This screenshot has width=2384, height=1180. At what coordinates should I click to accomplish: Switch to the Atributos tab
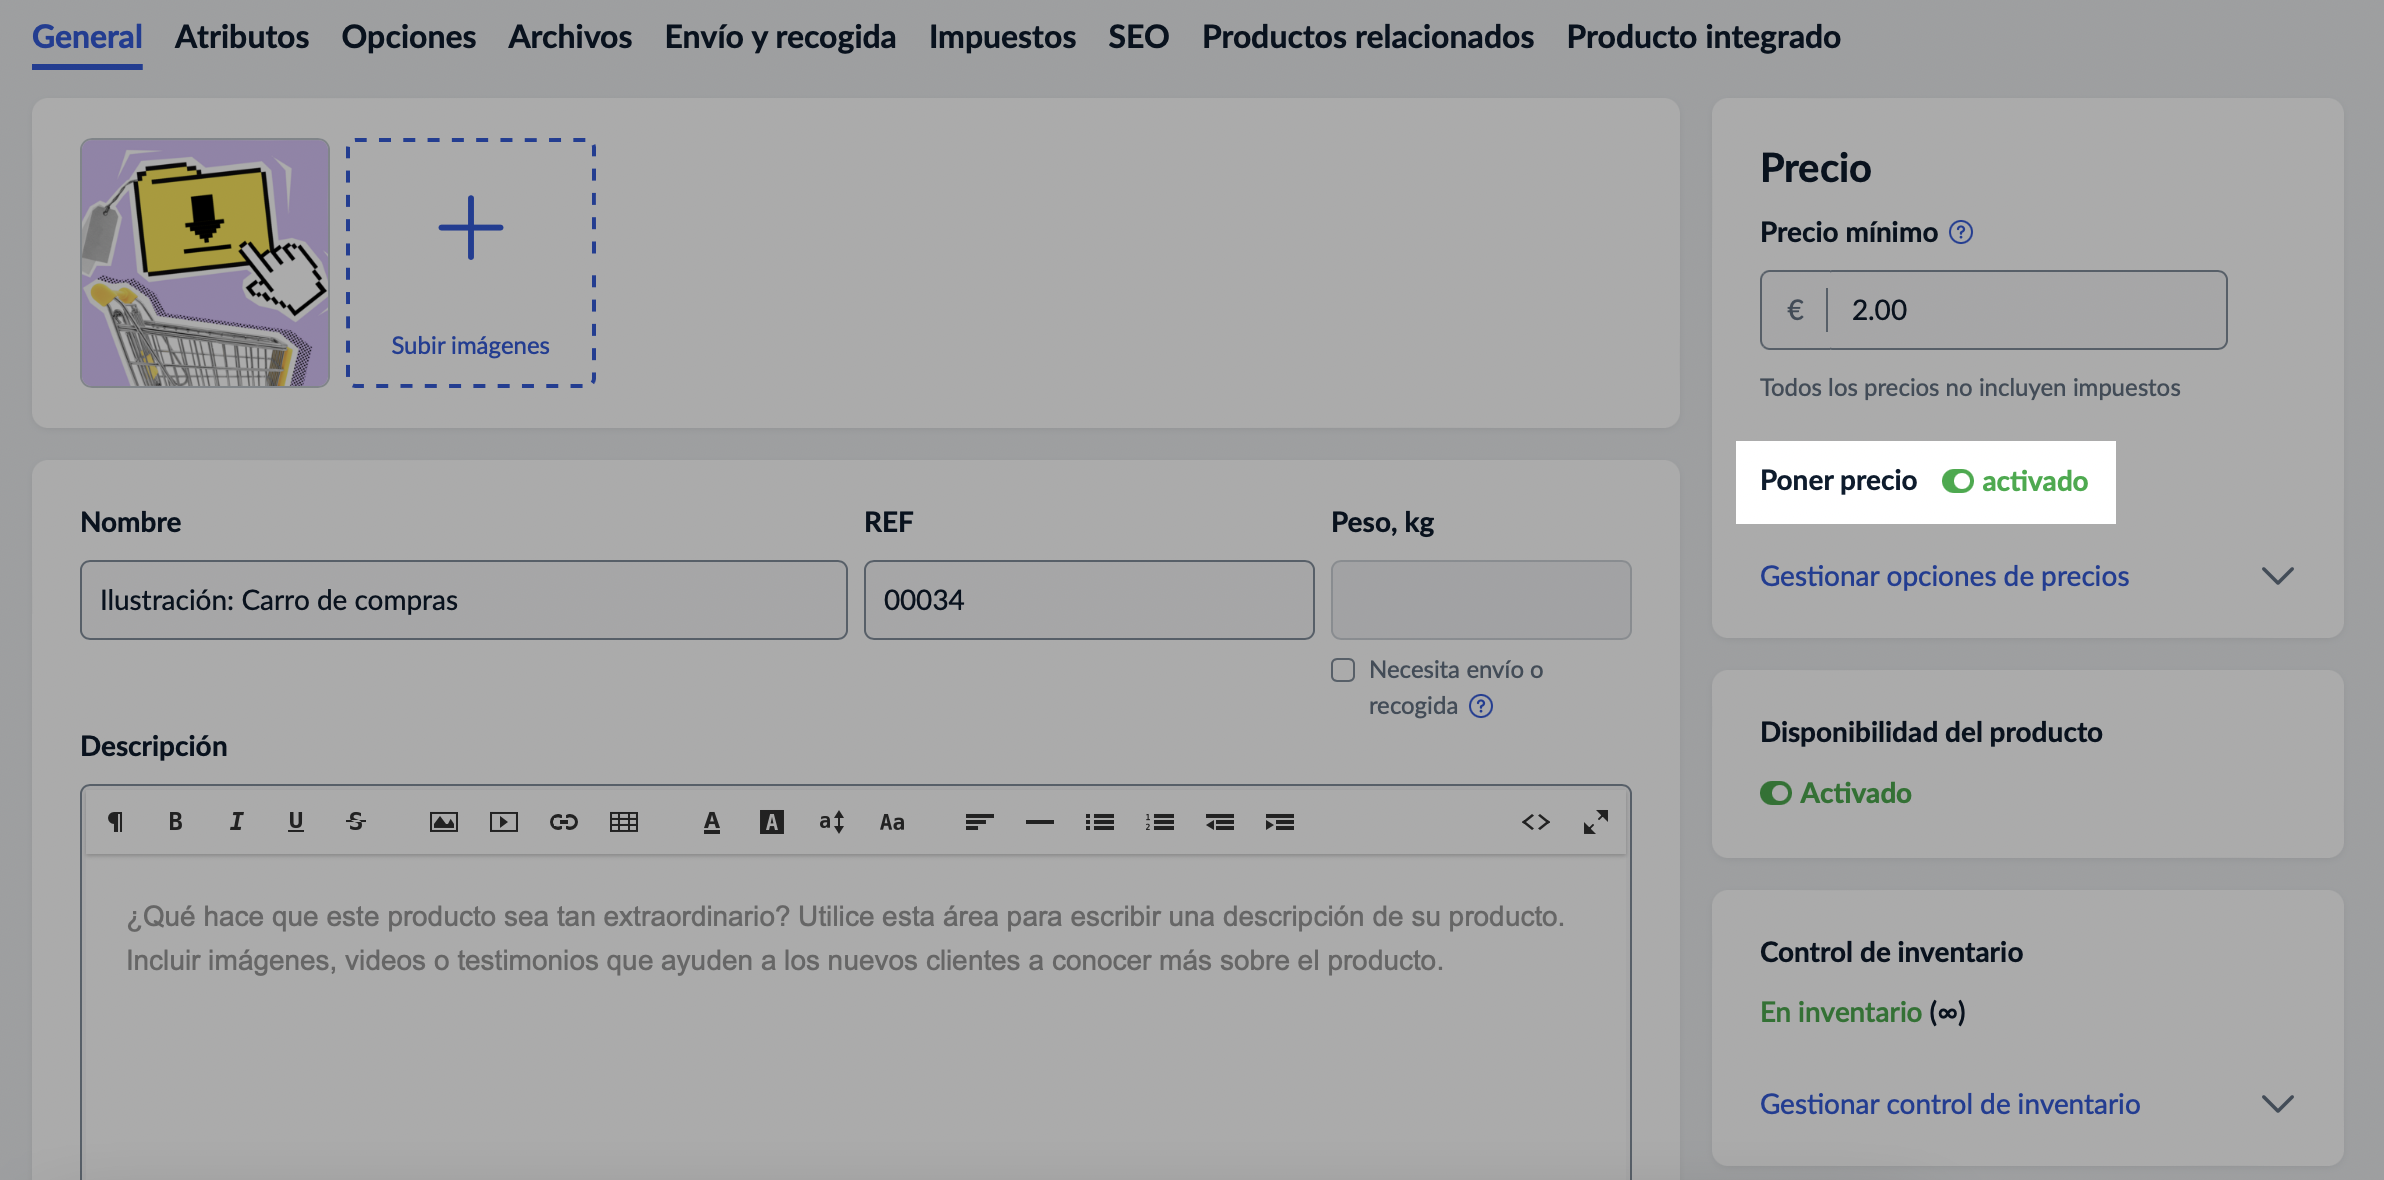tap(242, 37)
